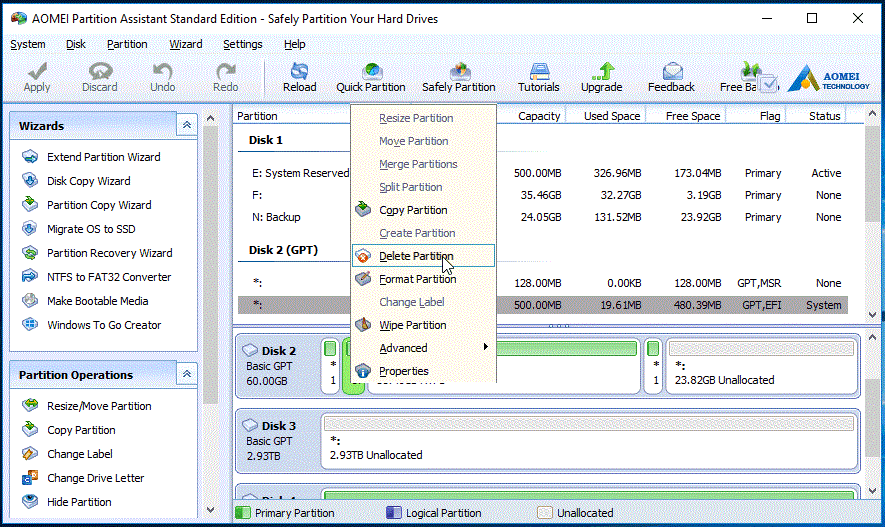Click the Disk 2 Basic GPT label
Screen dimensions: 885x527
(x=277, y=366)
